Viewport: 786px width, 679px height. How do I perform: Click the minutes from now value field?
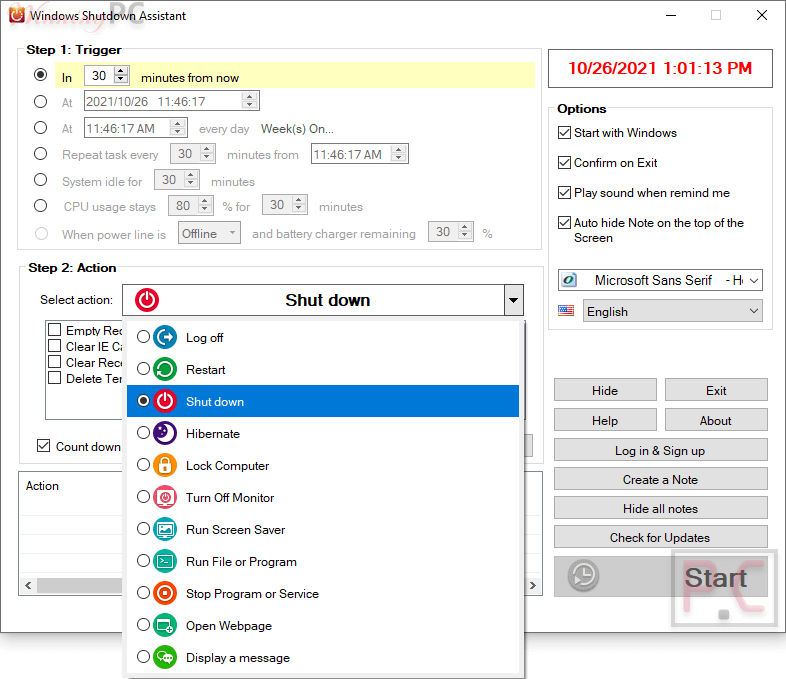(99, 75)
